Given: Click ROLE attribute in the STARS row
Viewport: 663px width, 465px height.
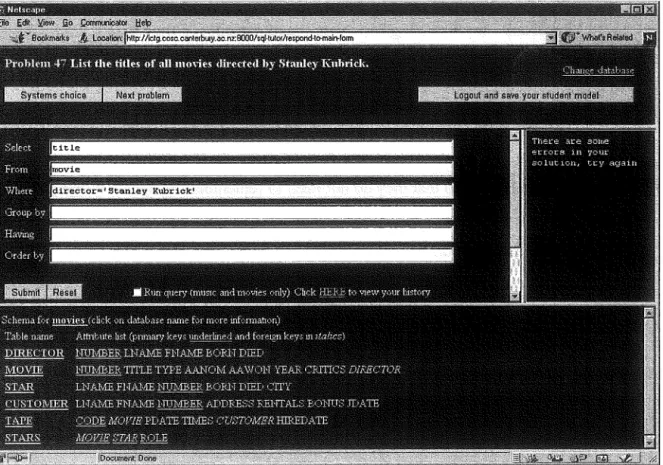Looking at the screenshot, I should pyautogui.click(x=153, y=438).
